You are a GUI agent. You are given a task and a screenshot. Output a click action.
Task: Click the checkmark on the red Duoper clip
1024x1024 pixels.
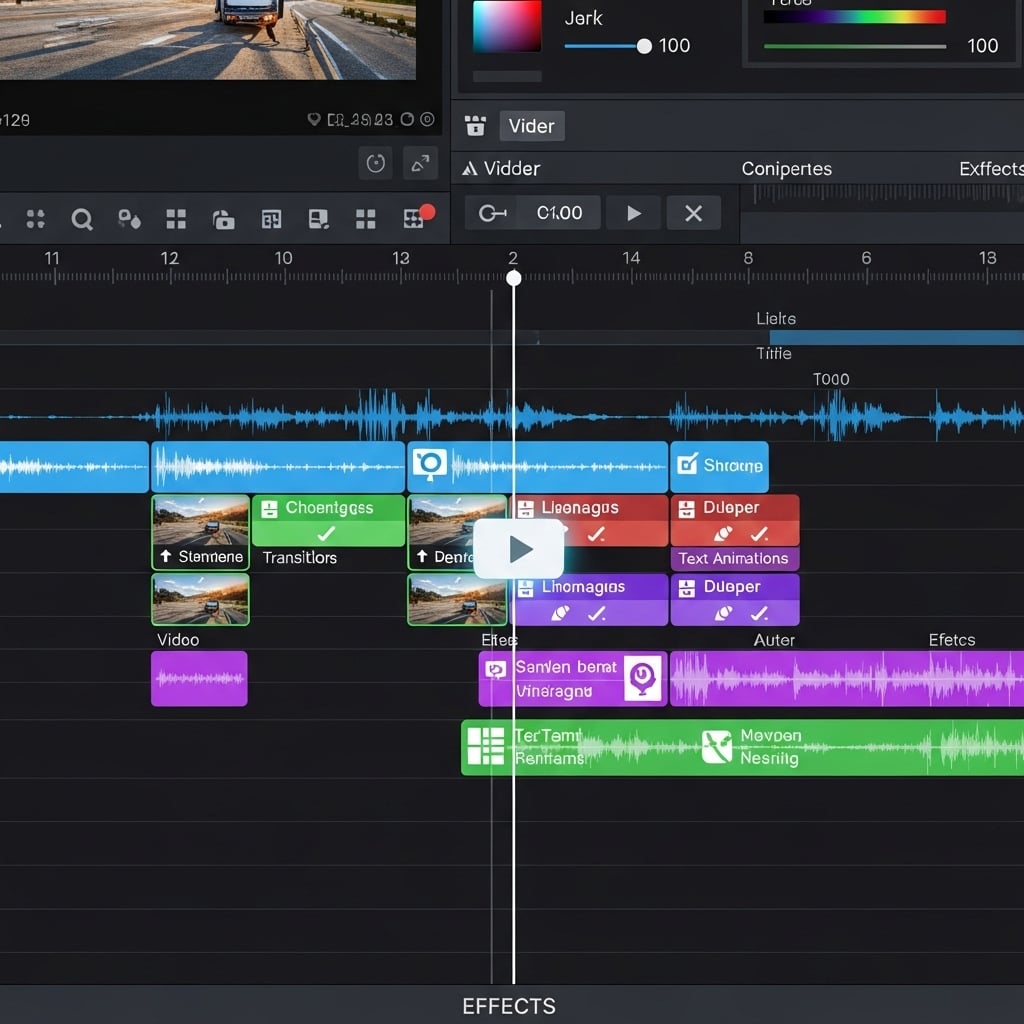[x=759, y=534]
